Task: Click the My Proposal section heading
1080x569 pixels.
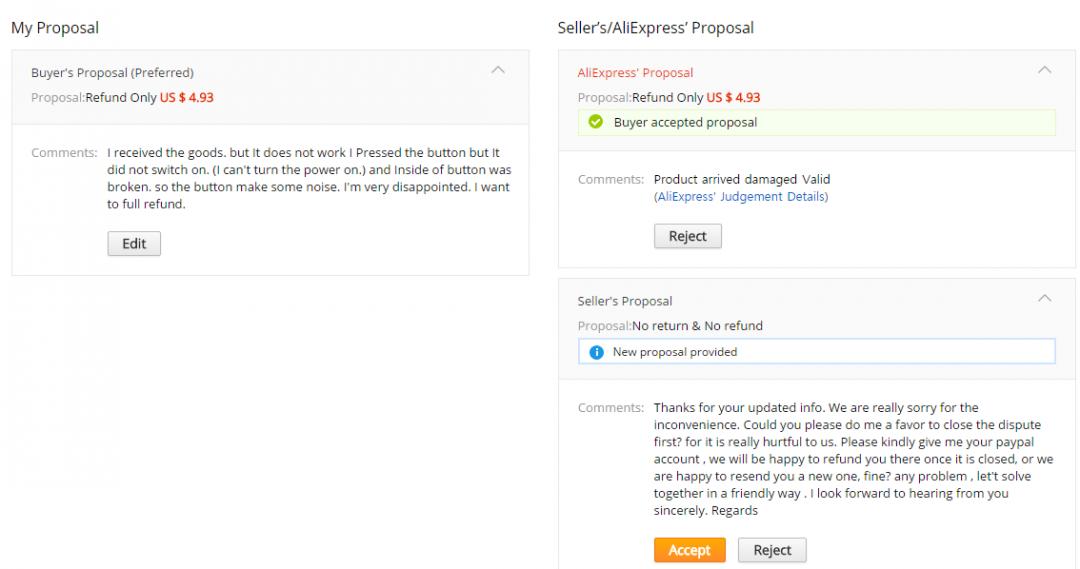Action: pyautogui.click(x=55, y=28)
